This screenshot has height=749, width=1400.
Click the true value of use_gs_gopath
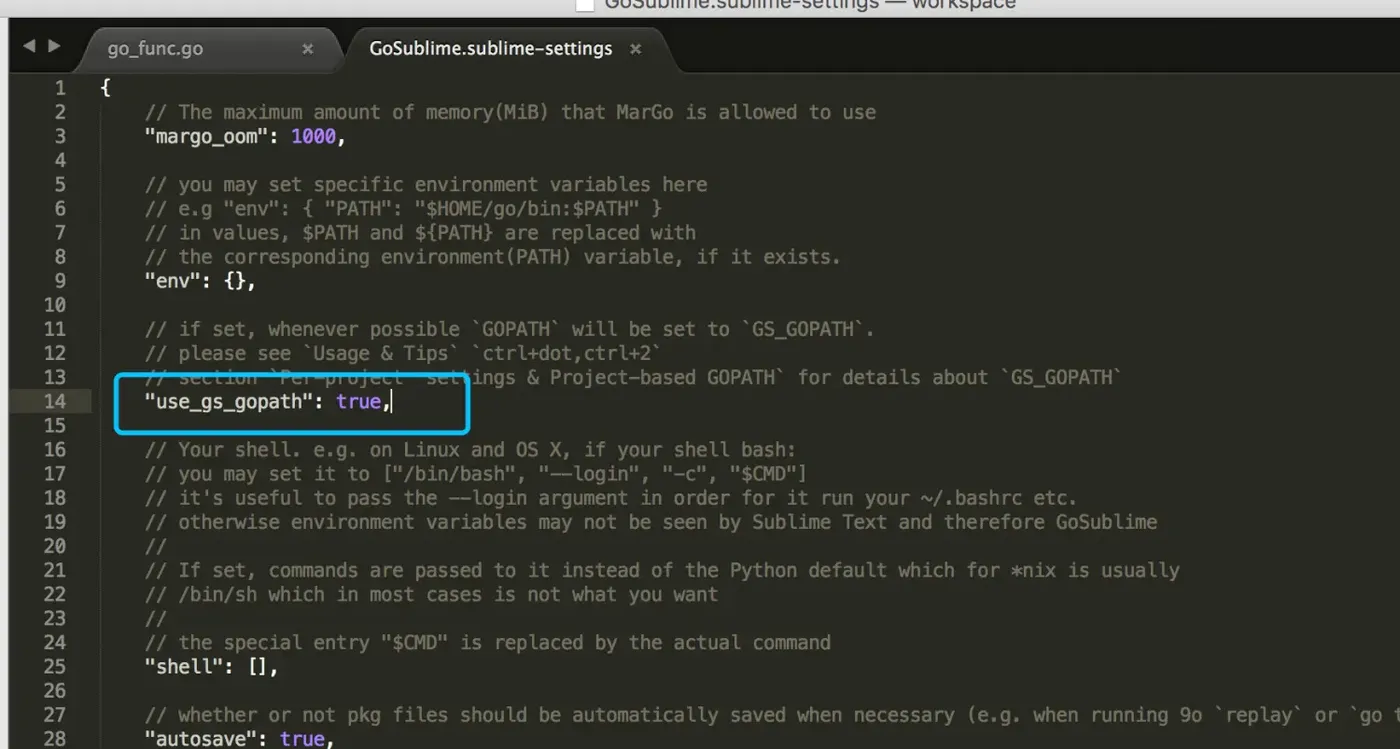358,401
